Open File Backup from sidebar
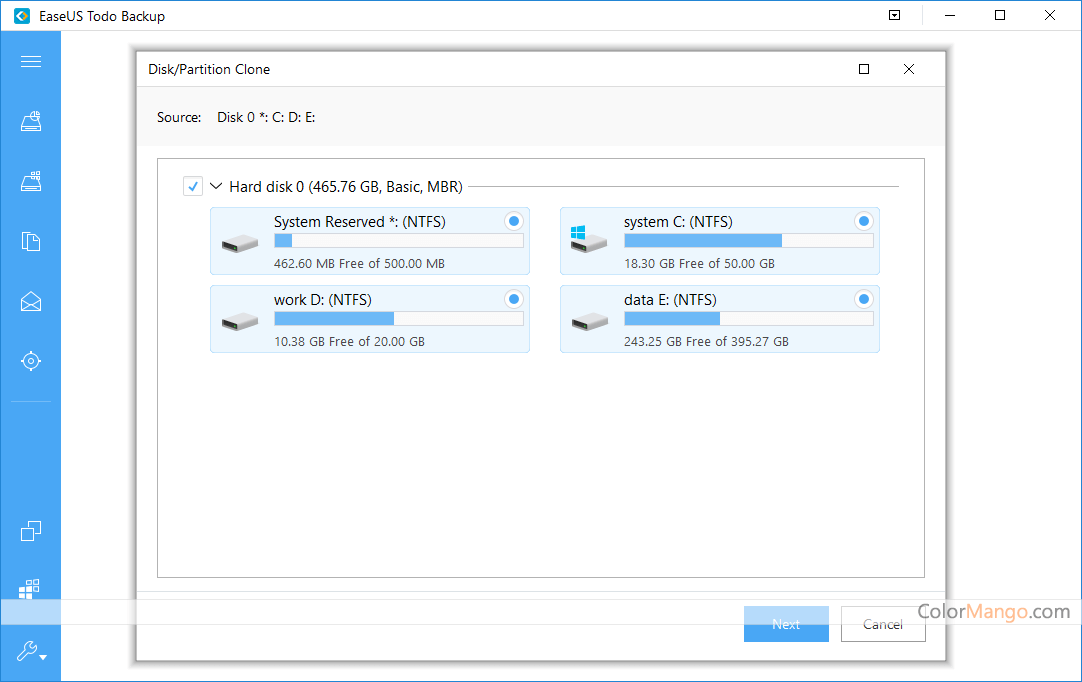Image resolution: width=1082 pixels, height=682 pixels. pyautogui.click(x=31, y=241)
